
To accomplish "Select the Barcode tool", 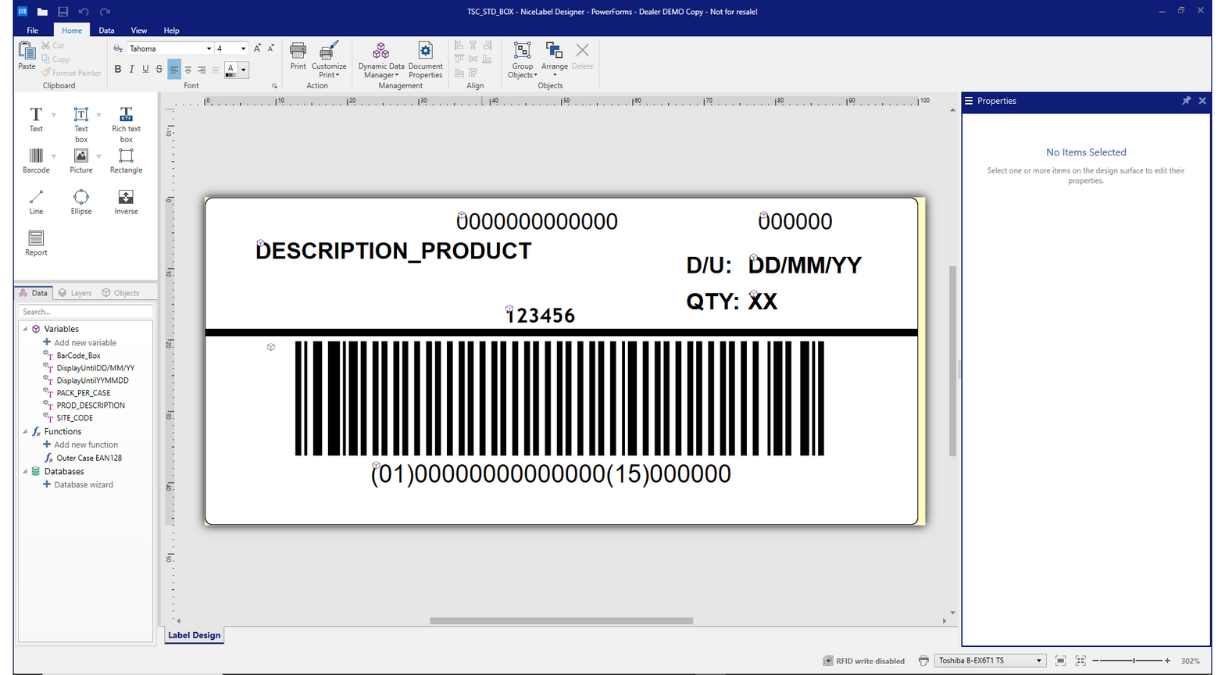I will (36, 160).
